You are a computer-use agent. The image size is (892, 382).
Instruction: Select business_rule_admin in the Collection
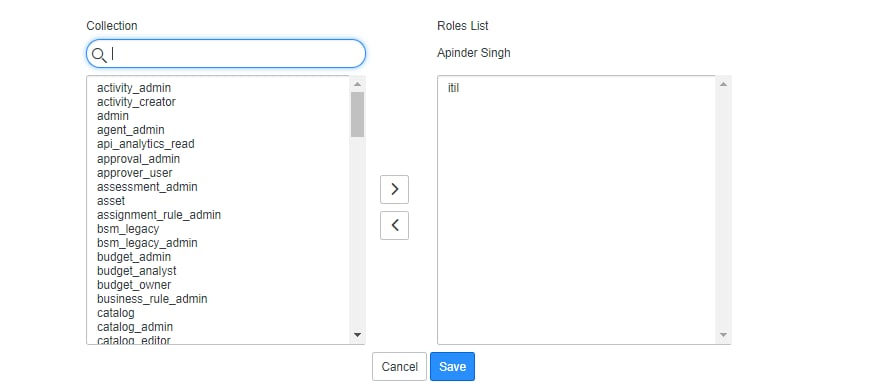point(152,299)
